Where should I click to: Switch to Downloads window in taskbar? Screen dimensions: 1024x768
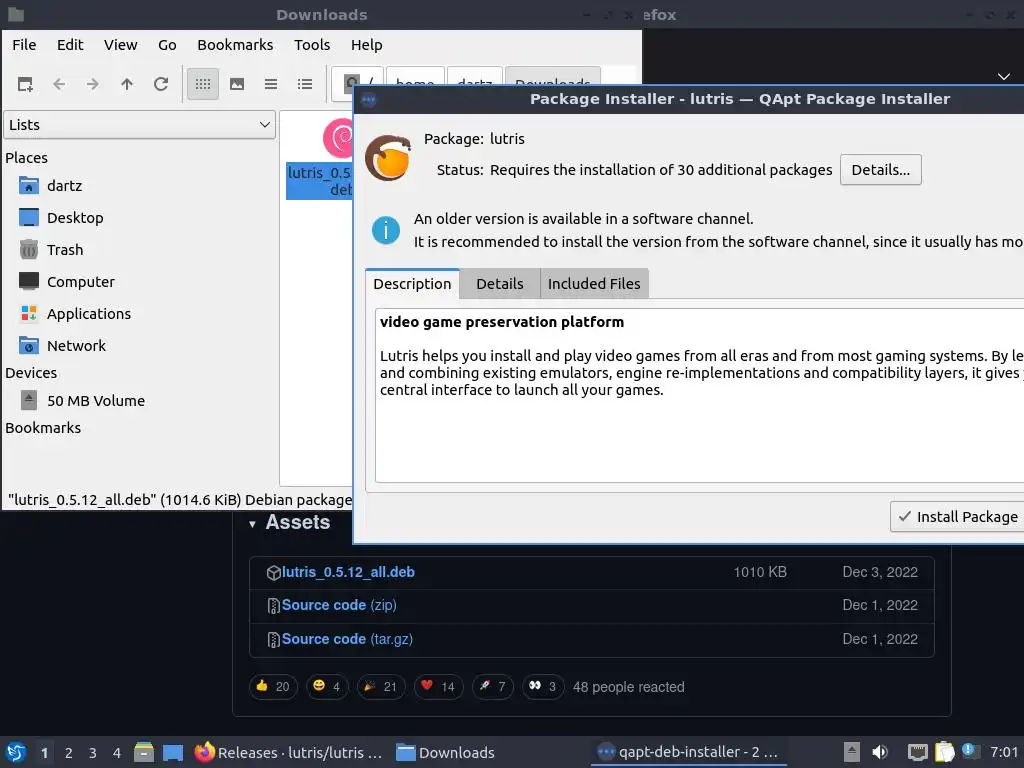pyautogui.click(x=446, y=752)
